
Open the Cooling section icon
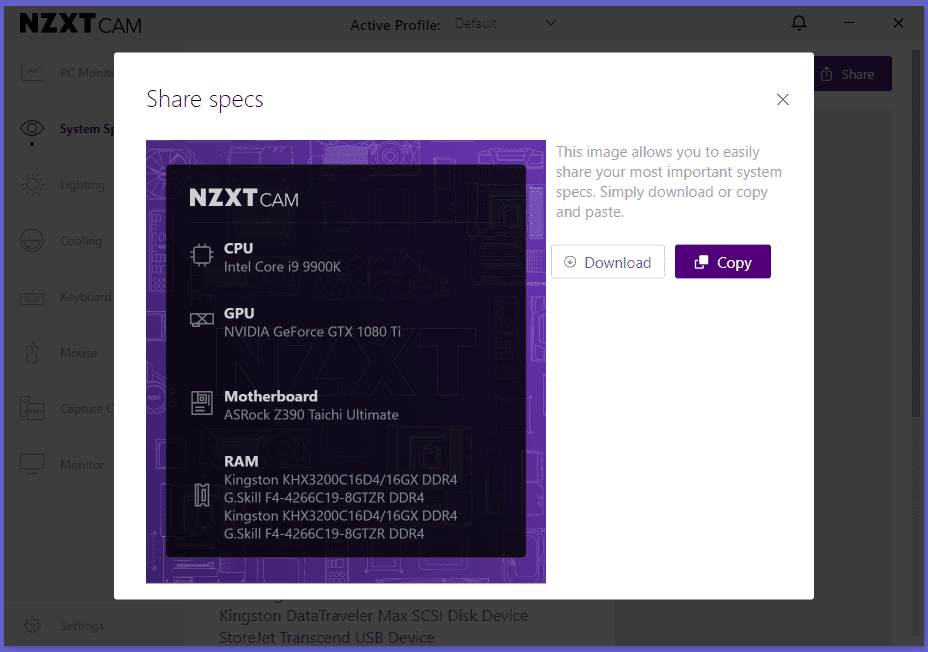(32, 241)
